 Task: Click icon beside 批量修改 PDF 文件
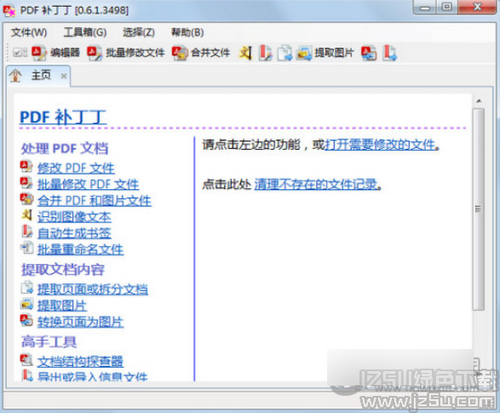pos(26,183)
